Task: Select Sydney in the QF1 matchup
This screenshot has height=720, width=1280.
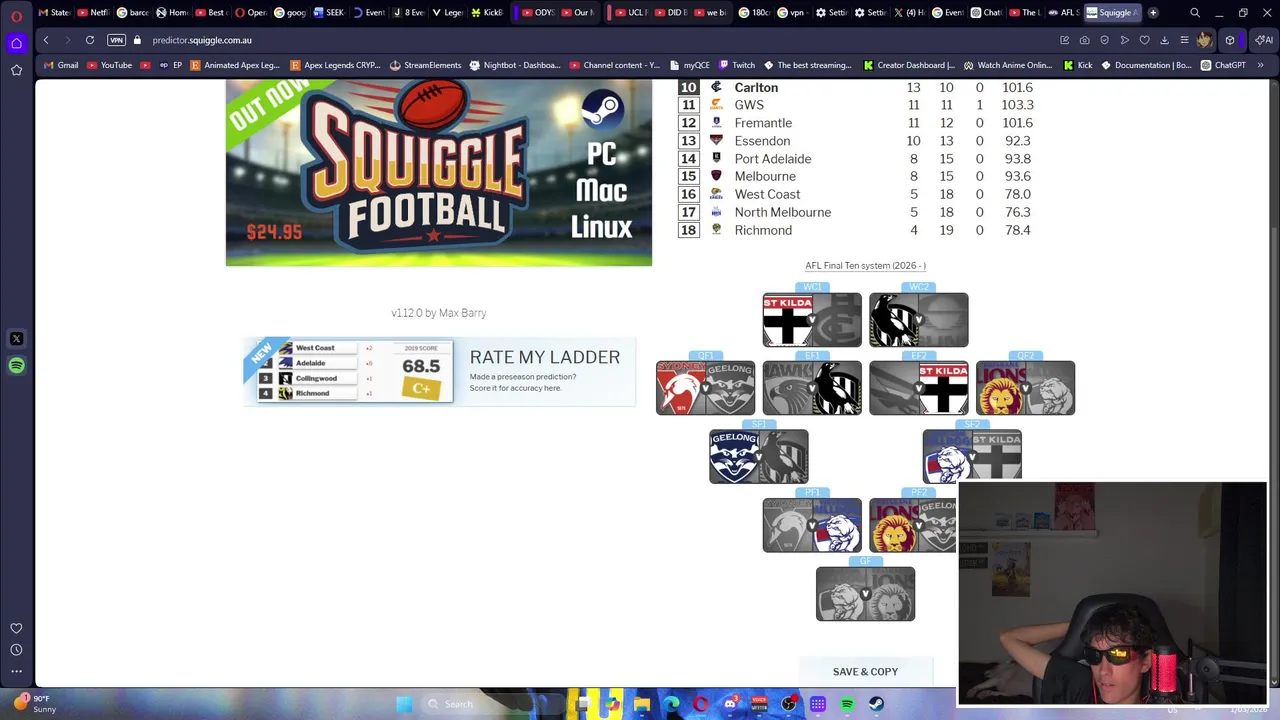Action: tap(681, 388)
